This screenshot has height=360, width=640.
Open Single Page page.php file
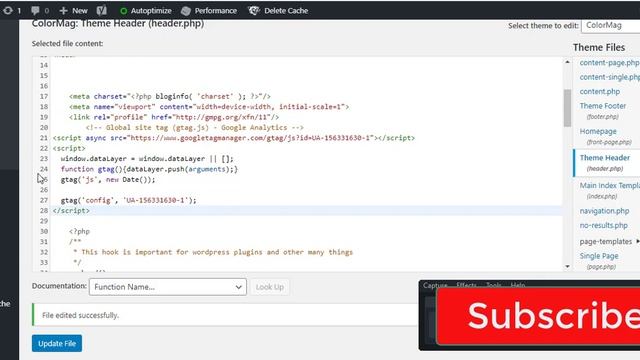pyautogui.click(x=599, y=256)
